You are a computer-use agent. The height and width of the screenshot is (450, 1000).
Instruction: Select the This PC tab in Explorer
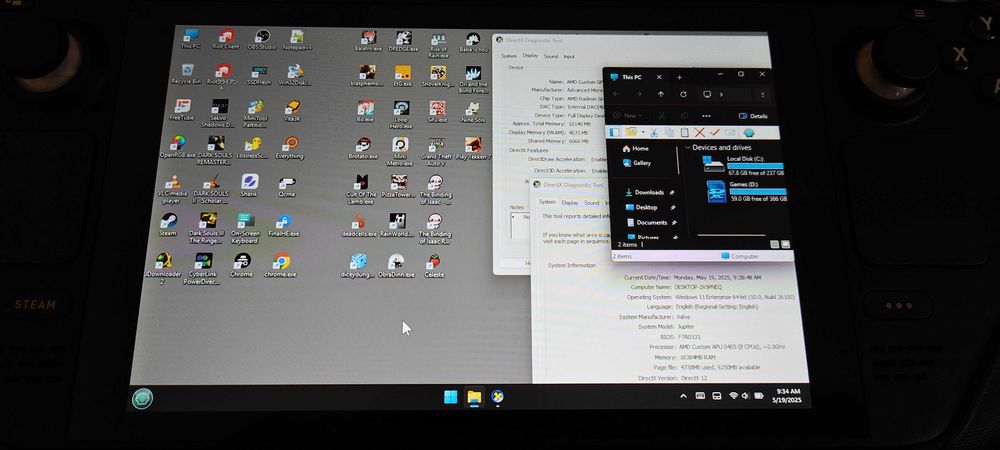click(631, 77)
